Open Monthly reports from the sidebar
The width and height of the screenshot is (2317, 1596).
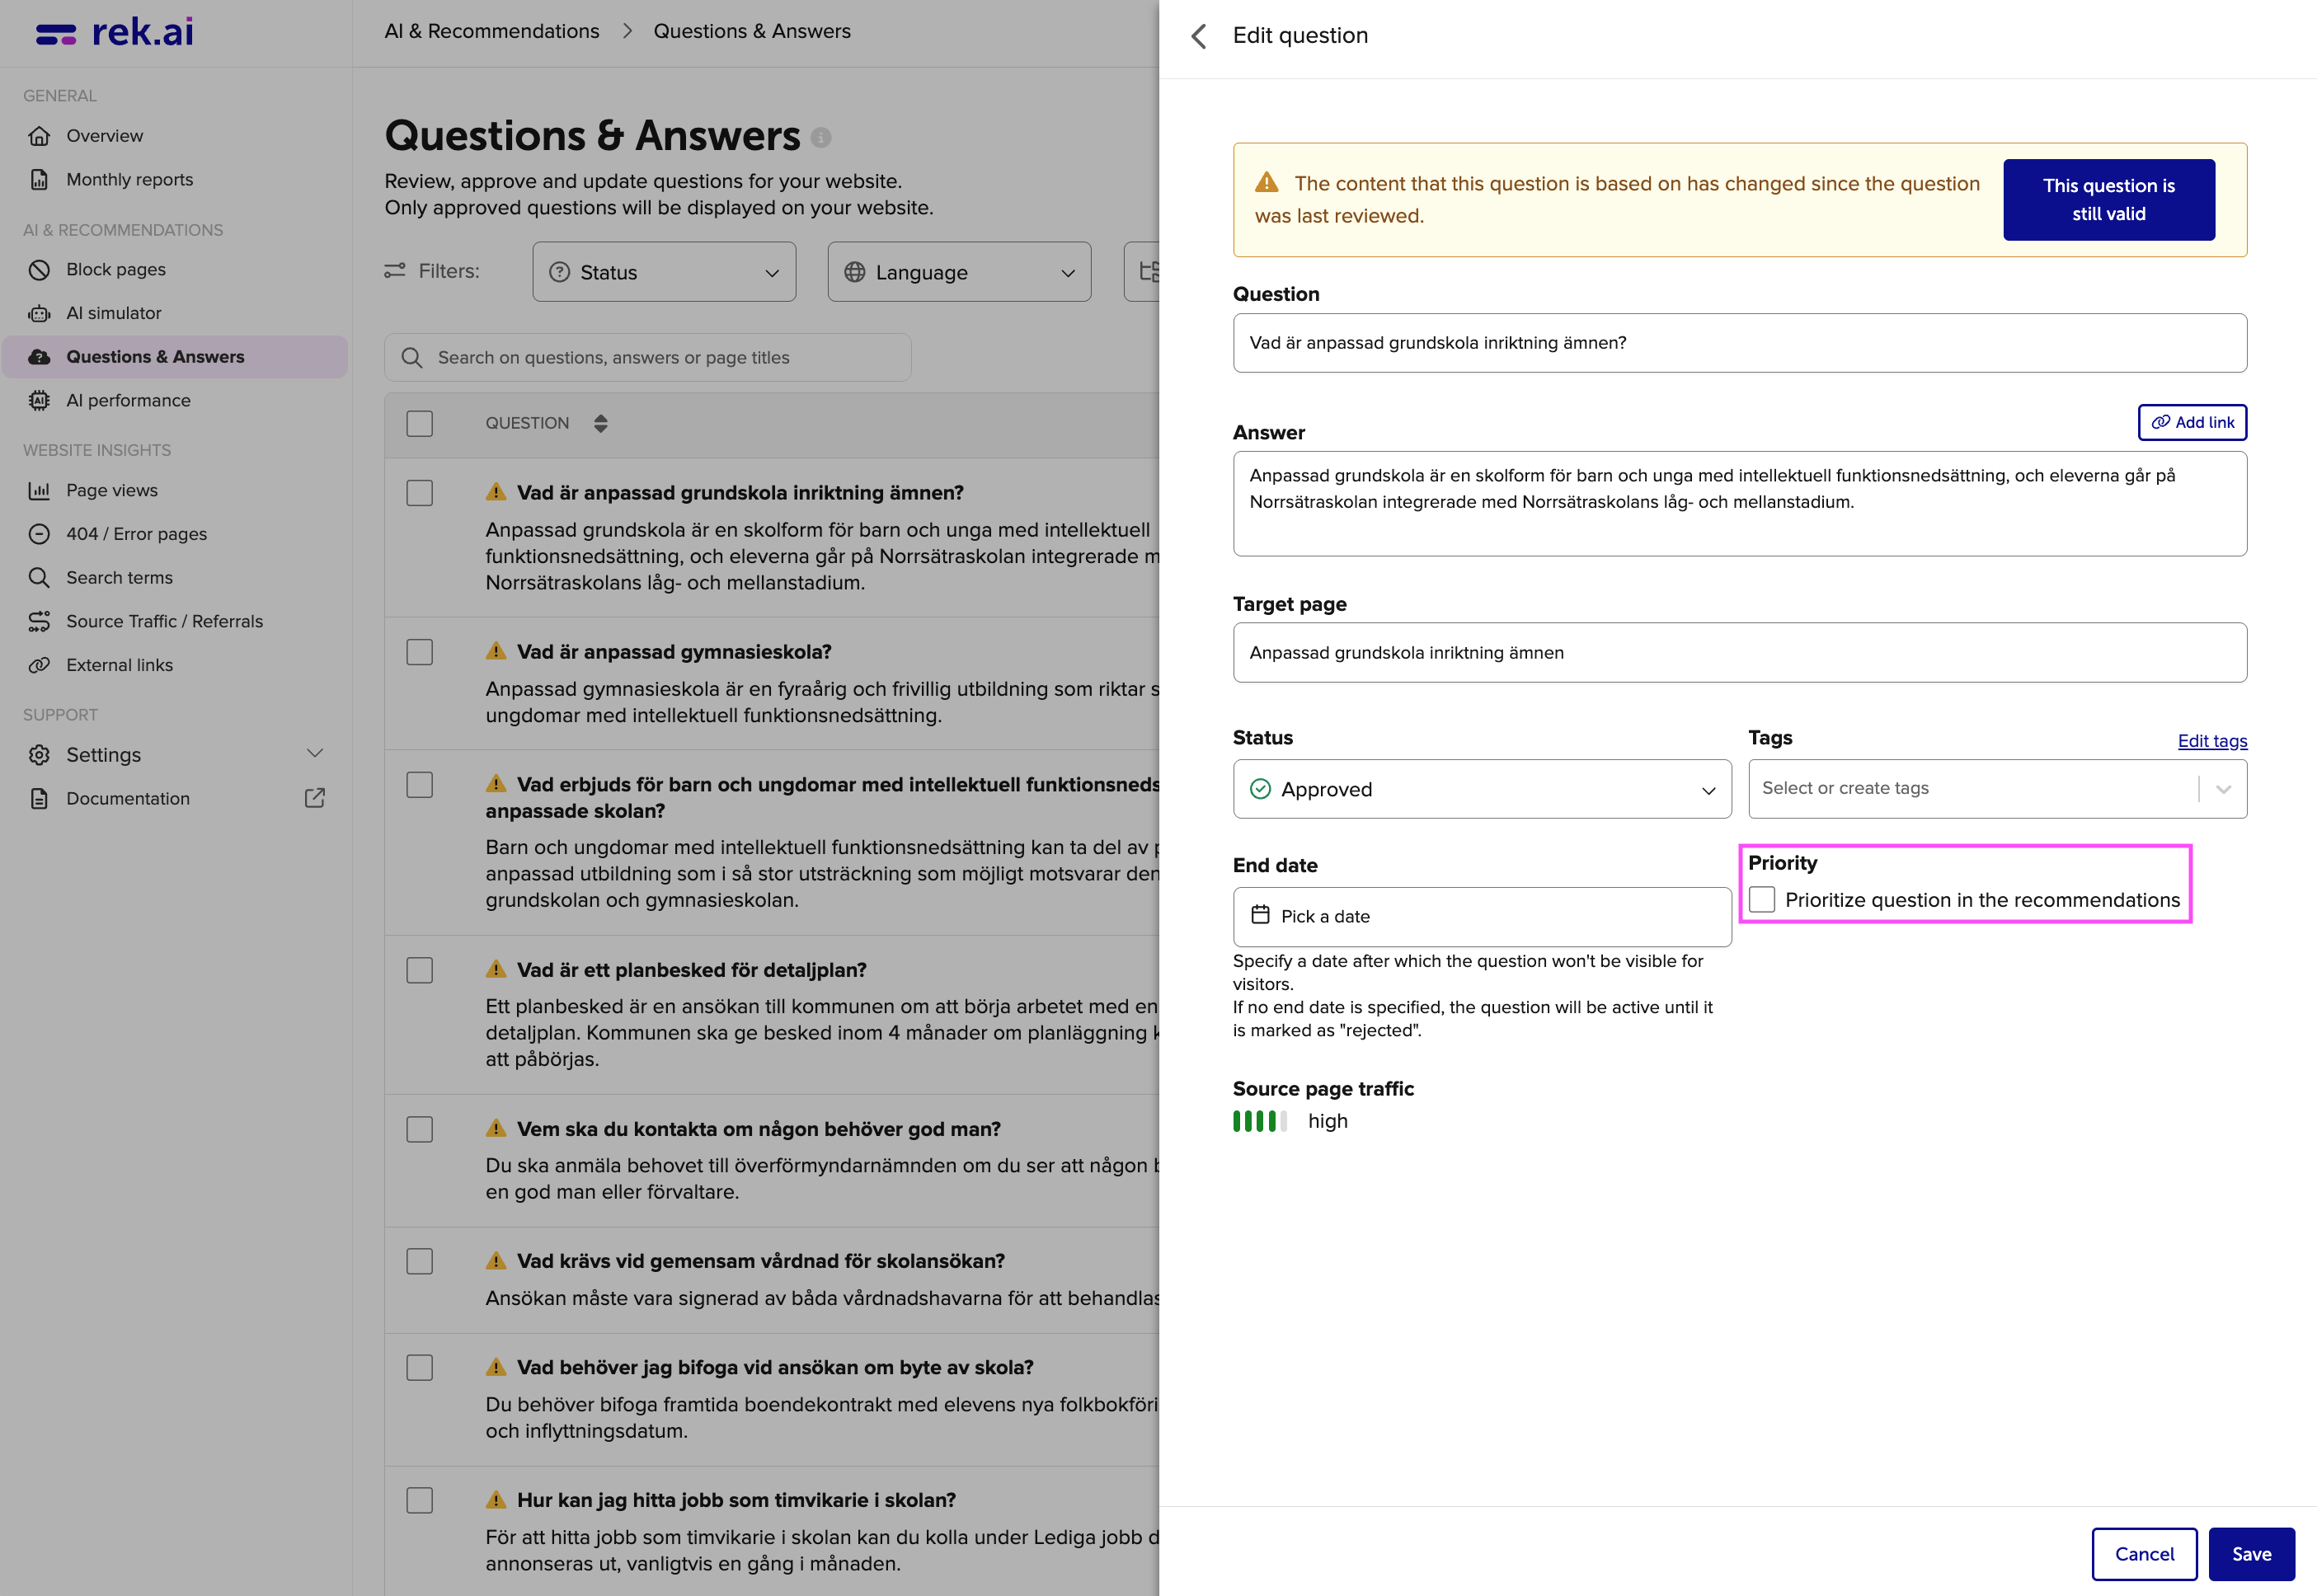(129, 179)
